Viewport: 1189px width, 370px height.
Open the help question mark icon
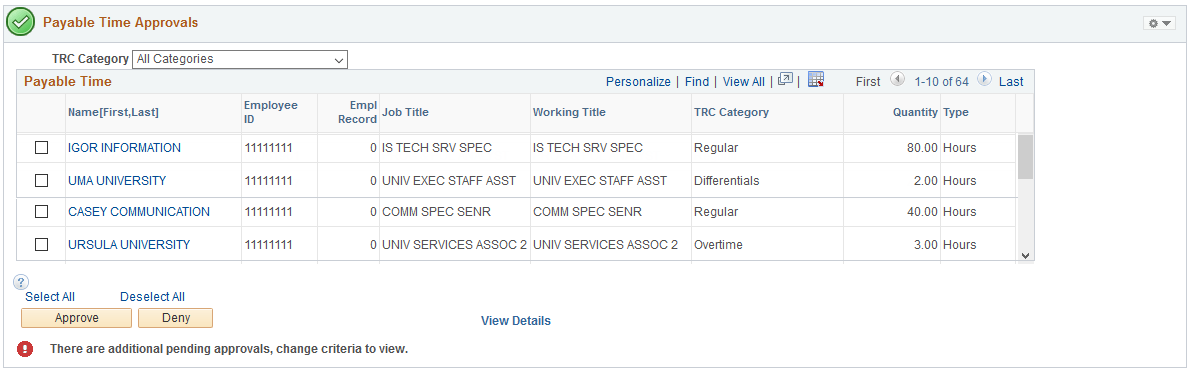coord(21,281)
